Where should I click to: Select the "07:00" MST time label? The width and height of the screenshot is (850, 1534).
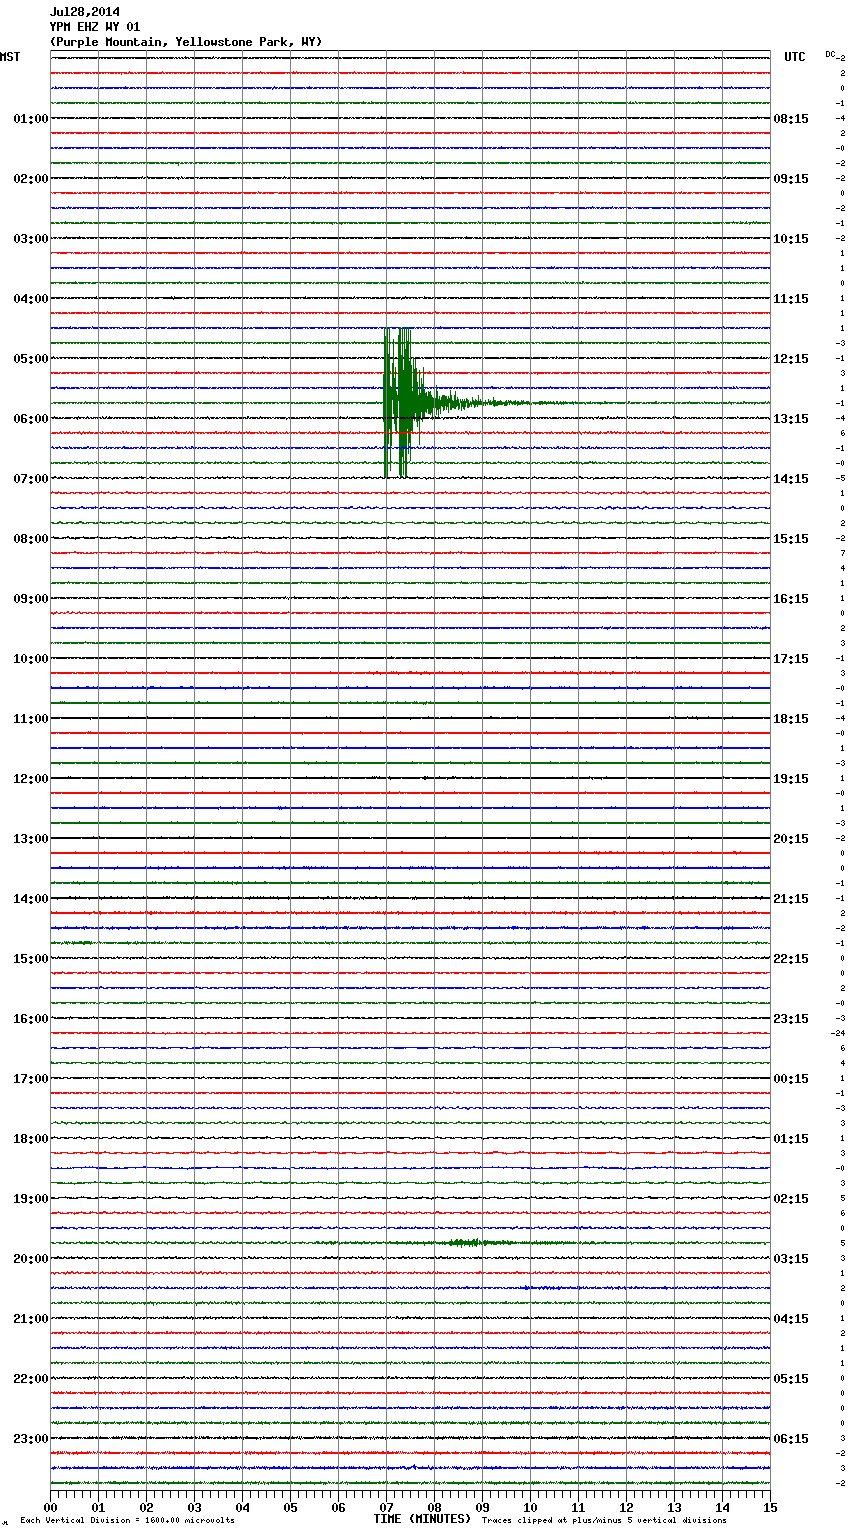point(31,479)
